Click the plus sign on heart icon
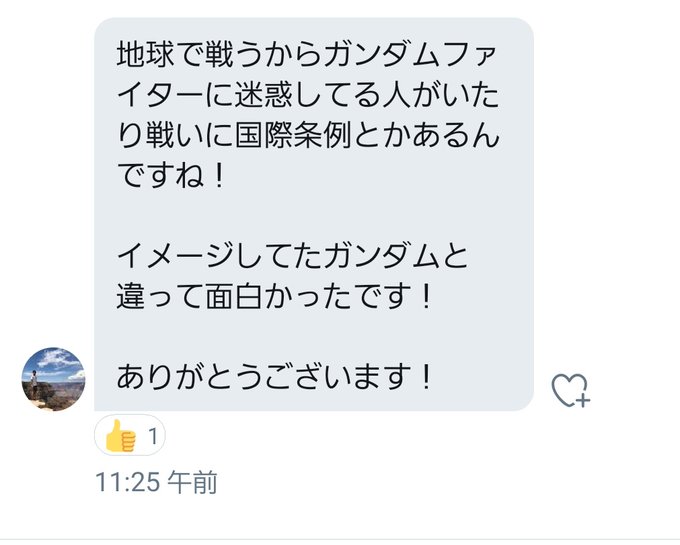The width and height of the screenshot is (680, 545). 583,400
